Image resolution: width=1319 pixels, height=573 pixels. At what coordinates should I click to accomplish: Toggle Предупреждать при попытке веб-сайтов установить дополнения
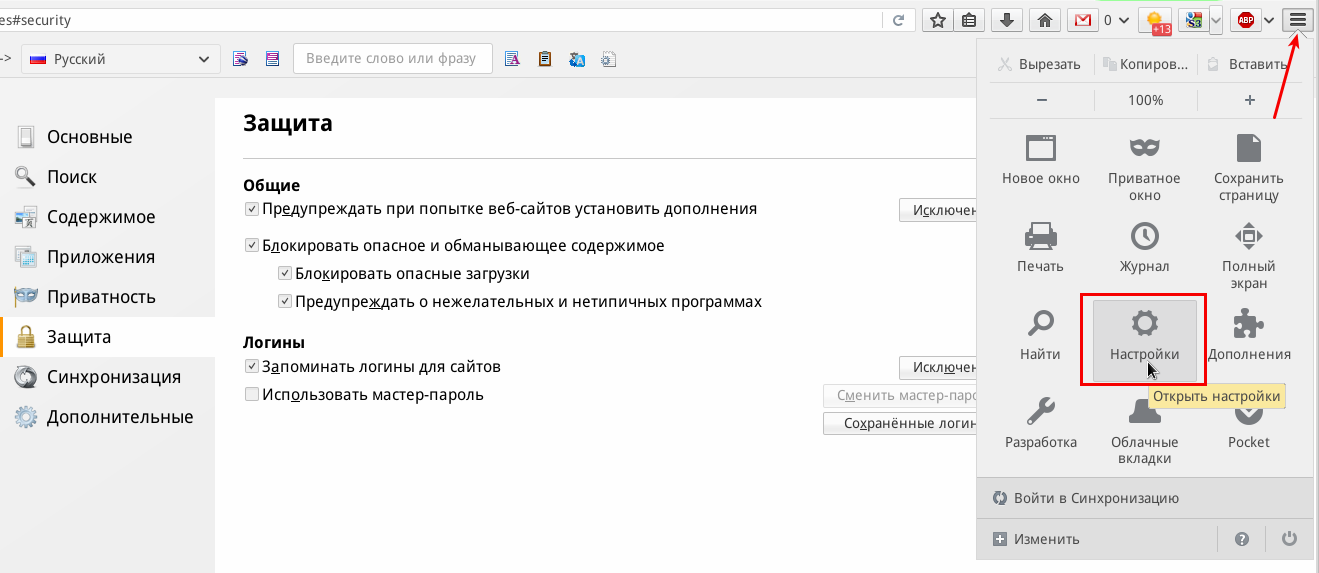tap(252, 209)
